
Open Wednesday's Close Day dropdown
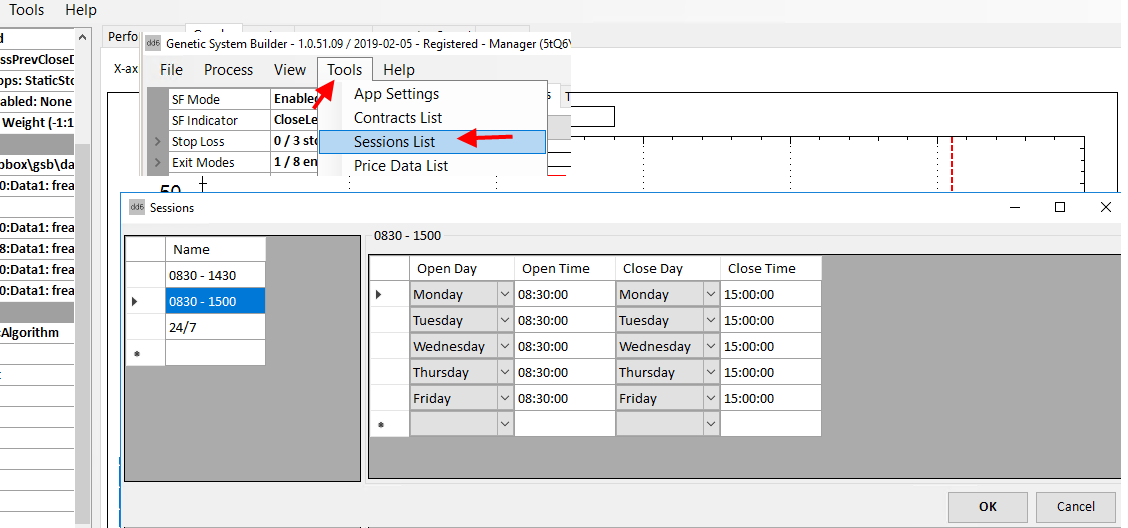click(710, 347)
